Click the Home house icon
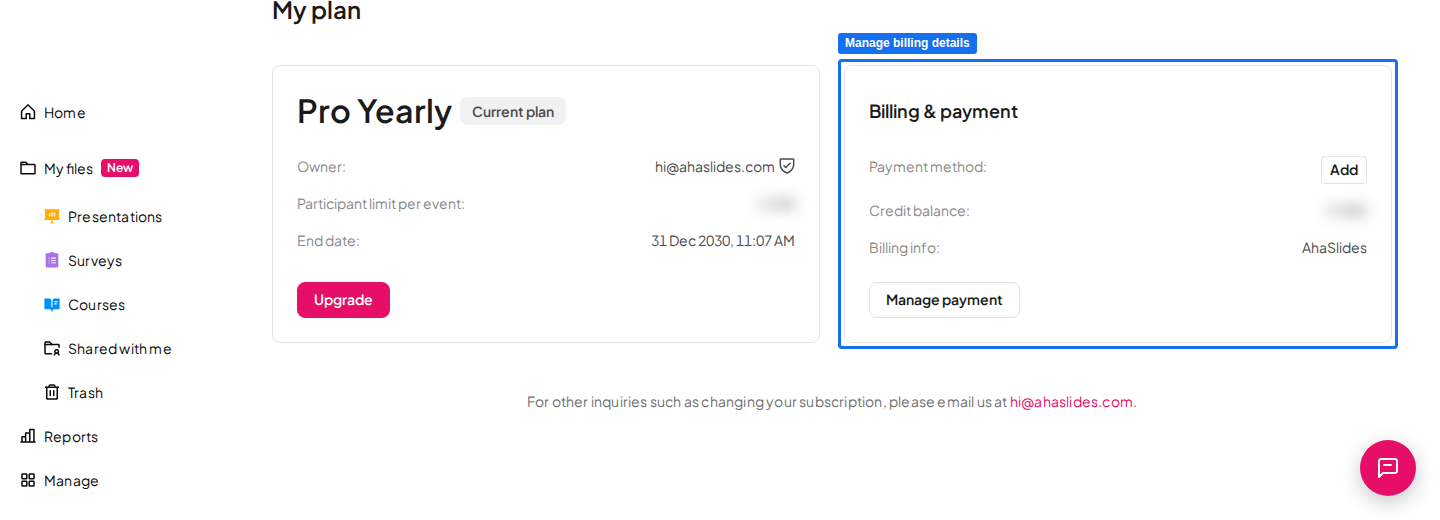This screenshot has width=1440, height=520. (28, 112)
